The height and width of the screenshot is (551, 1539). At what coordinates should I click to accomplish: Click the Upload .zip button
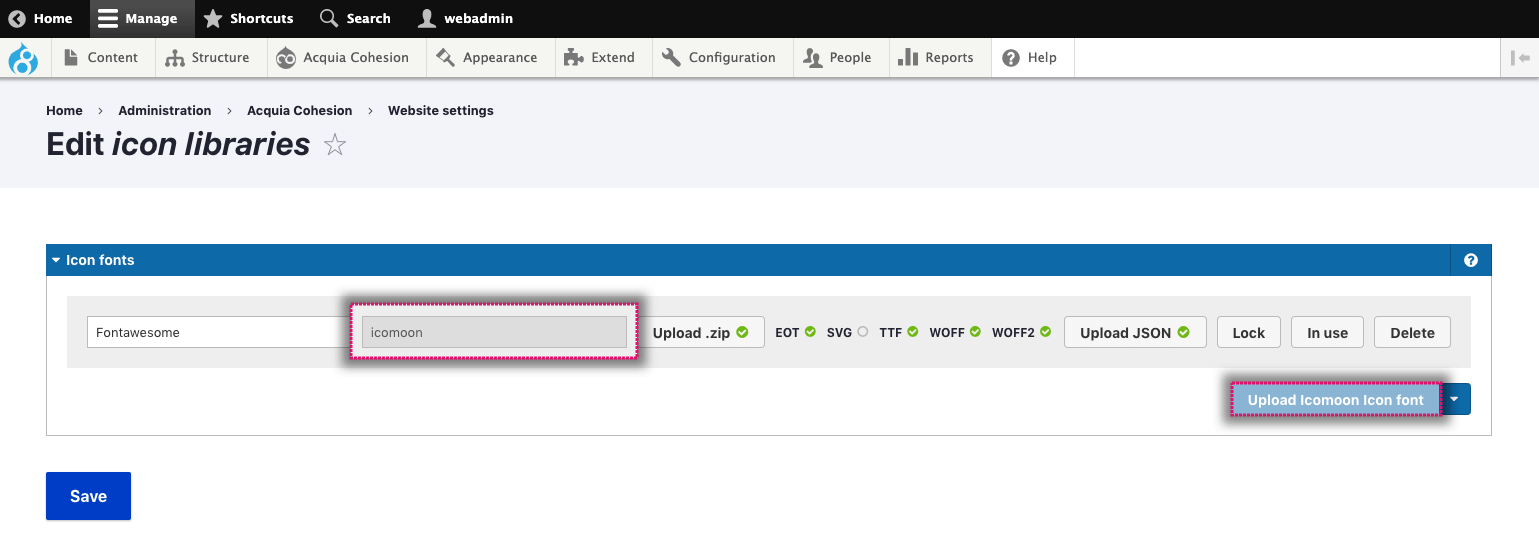pos(701,332)
